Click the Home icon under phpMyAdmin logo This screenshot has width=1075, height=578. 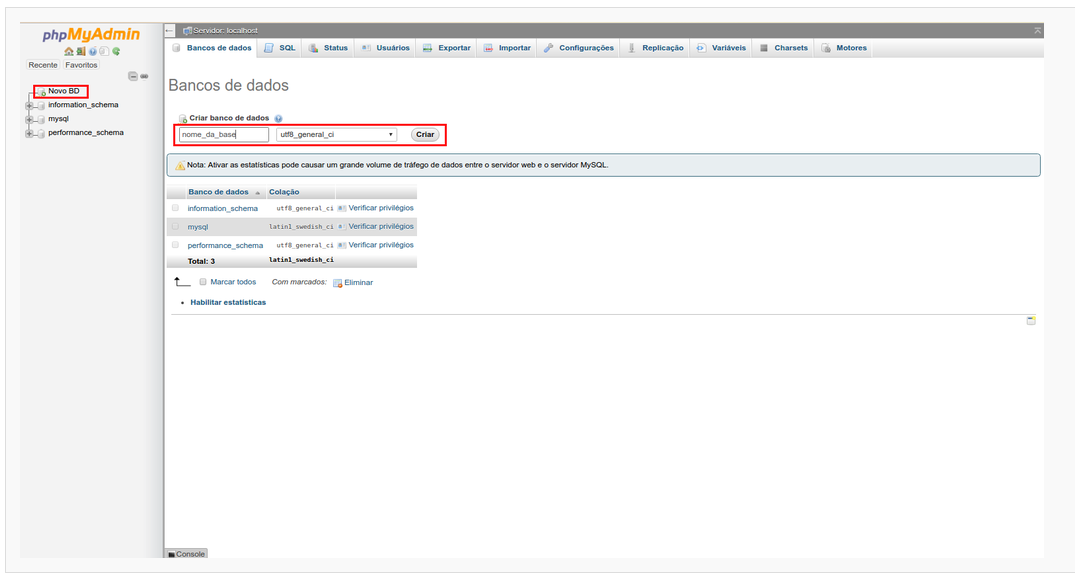pyautogui.click(x=68, y=51)
